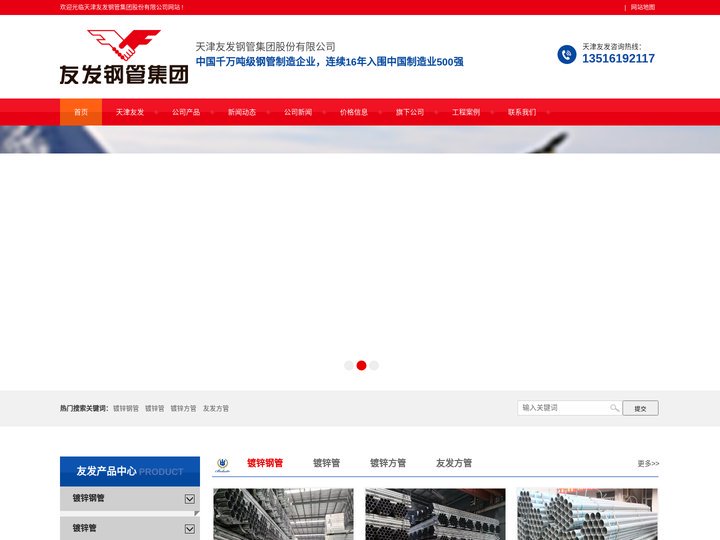Click the 镀锌管 sidebar category
Viewport: 720px width, 540px height.
point(84,529)
